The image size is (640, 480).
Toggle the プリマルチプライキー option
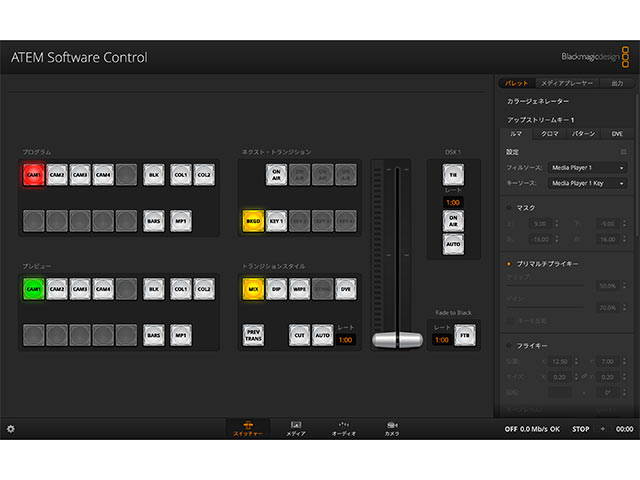pos(509,264)
